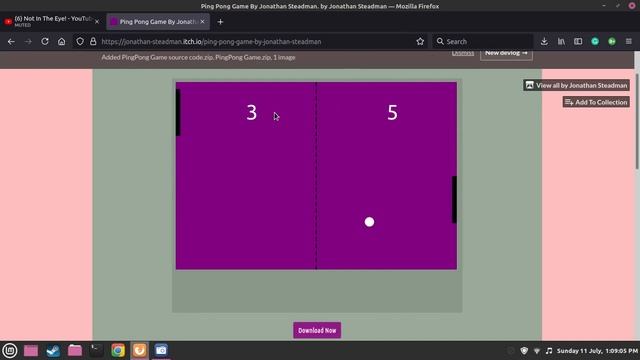Go back to the previous page

11,42
